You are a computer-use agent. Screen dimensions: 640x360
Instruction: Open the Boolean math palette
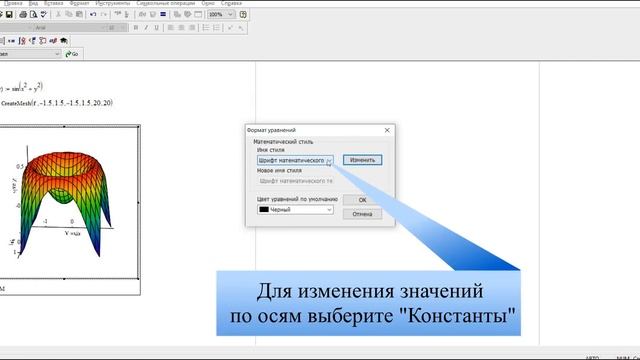(33, 41)
